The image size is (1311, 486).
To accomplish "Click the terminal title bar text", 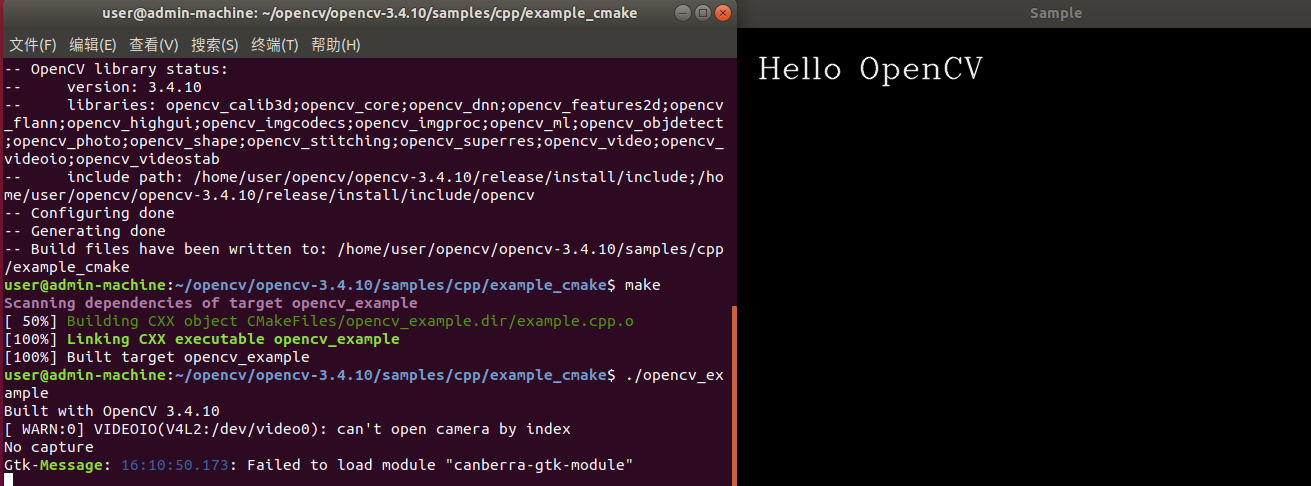I will click(x=370, y=14).
